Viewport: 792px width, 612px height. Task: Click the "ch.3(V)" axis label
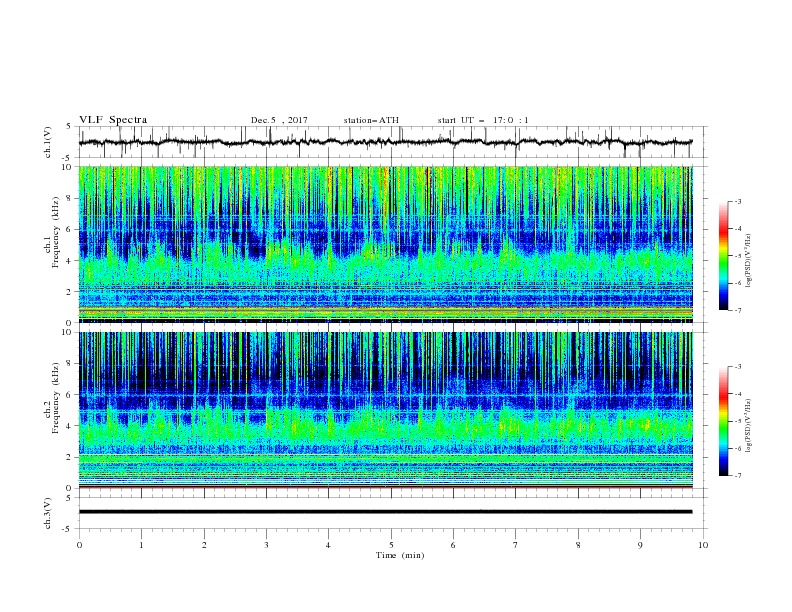[x=48, y=514]
